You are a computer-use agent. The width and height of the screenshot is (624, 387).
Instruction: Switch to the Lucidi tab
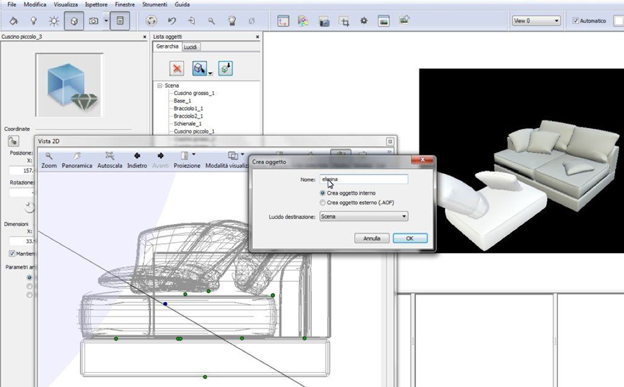coord(190,47)
